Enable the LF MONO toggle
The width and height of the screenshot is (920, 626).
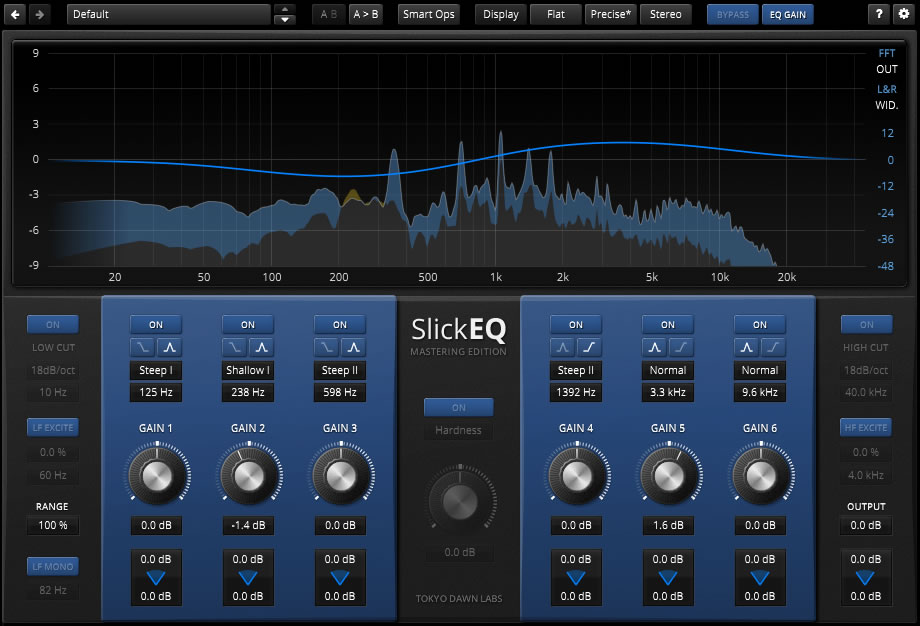click(53, 566)
